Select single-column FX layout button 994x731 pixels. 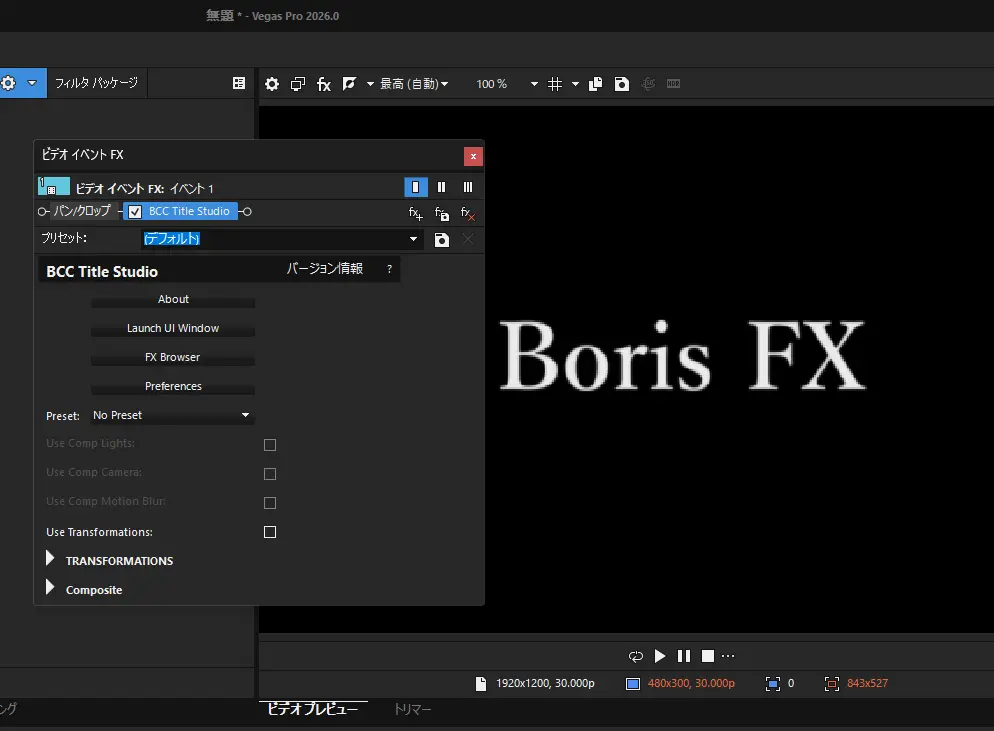pos(416,187)
